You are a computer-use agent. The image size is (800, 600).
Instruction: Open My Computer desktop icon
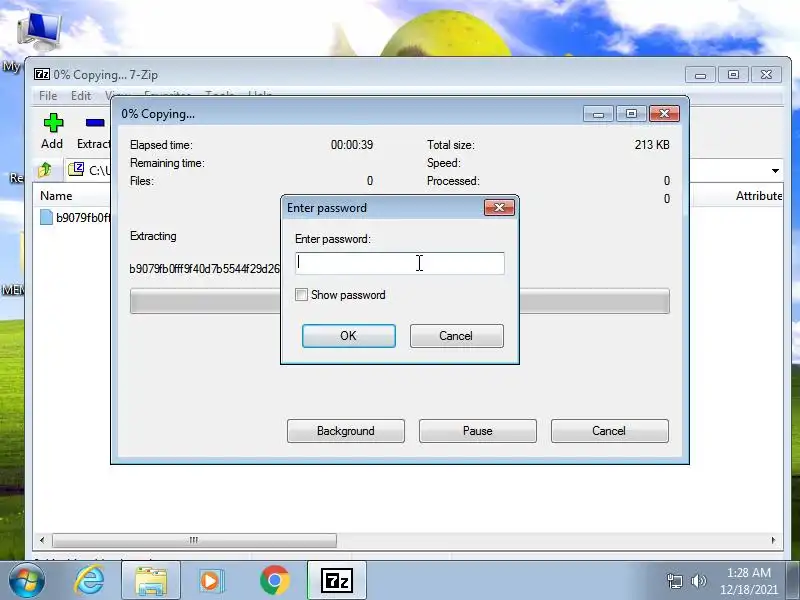[39, 32]
